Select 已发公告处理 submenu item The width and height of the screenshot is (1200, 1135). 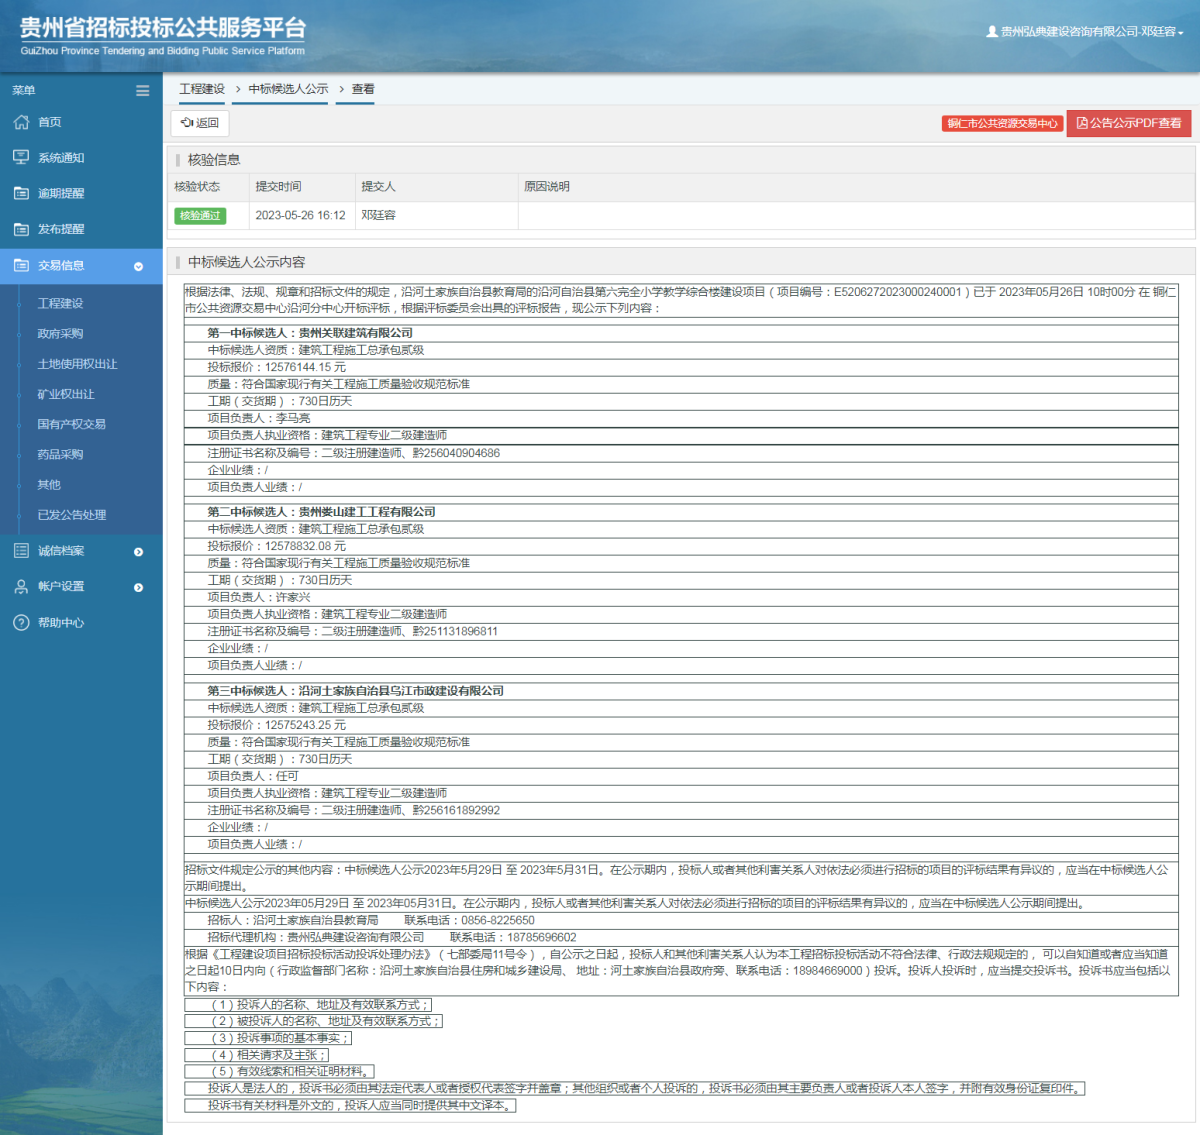tap(71, 515)
